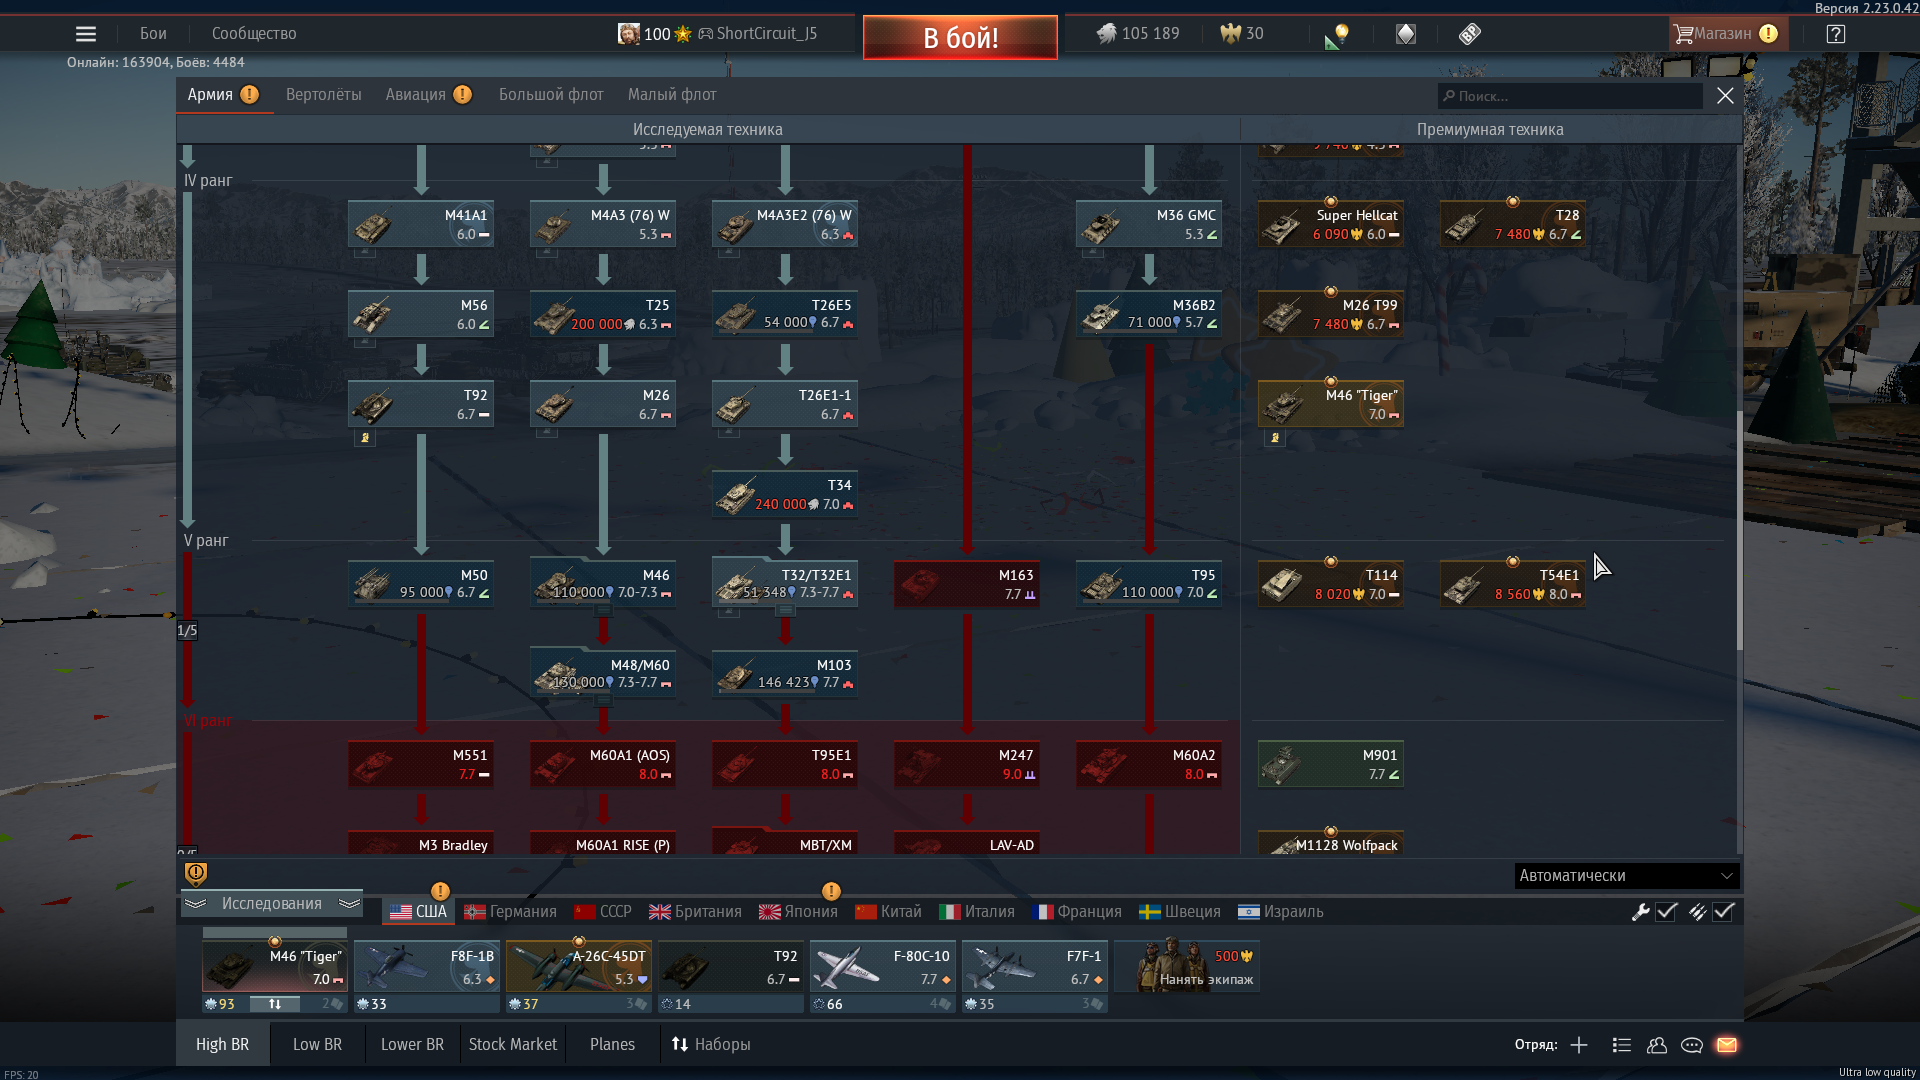Click Нанять экипаж crew slot
Screen dimensions: 1920x1080
coord(1187,967)
